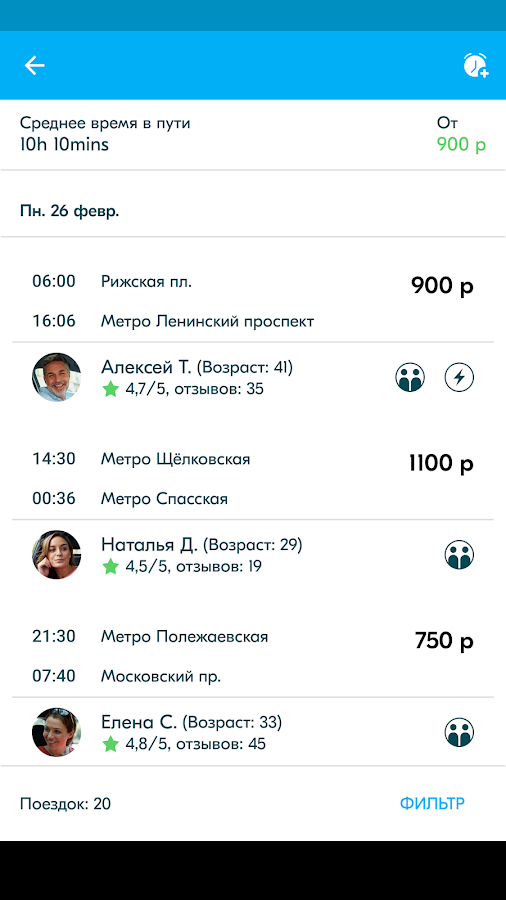Viewport: 506px width, 900px height.
Task: Open Наталья Д.'s profile photo
Action: [x=56, y=554]
